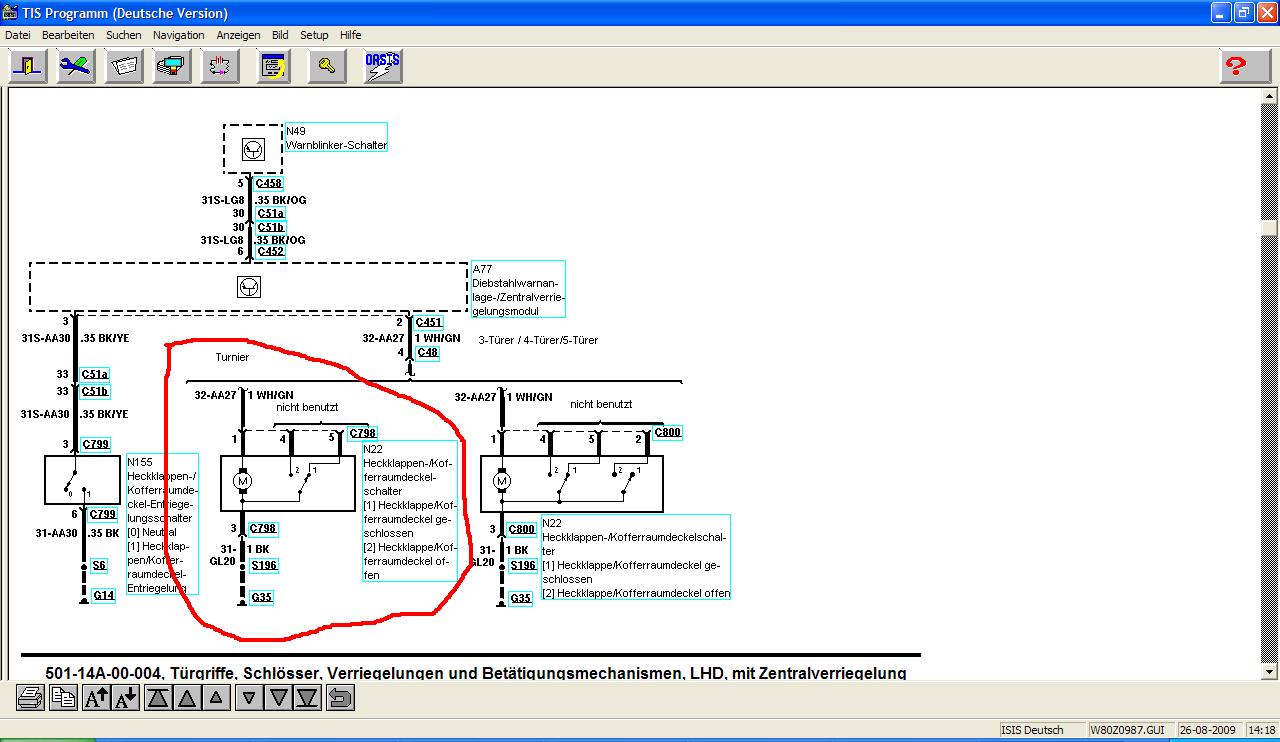
Task: Launch the ORSIS toolbar button
Action: click(x=382, y=66)
